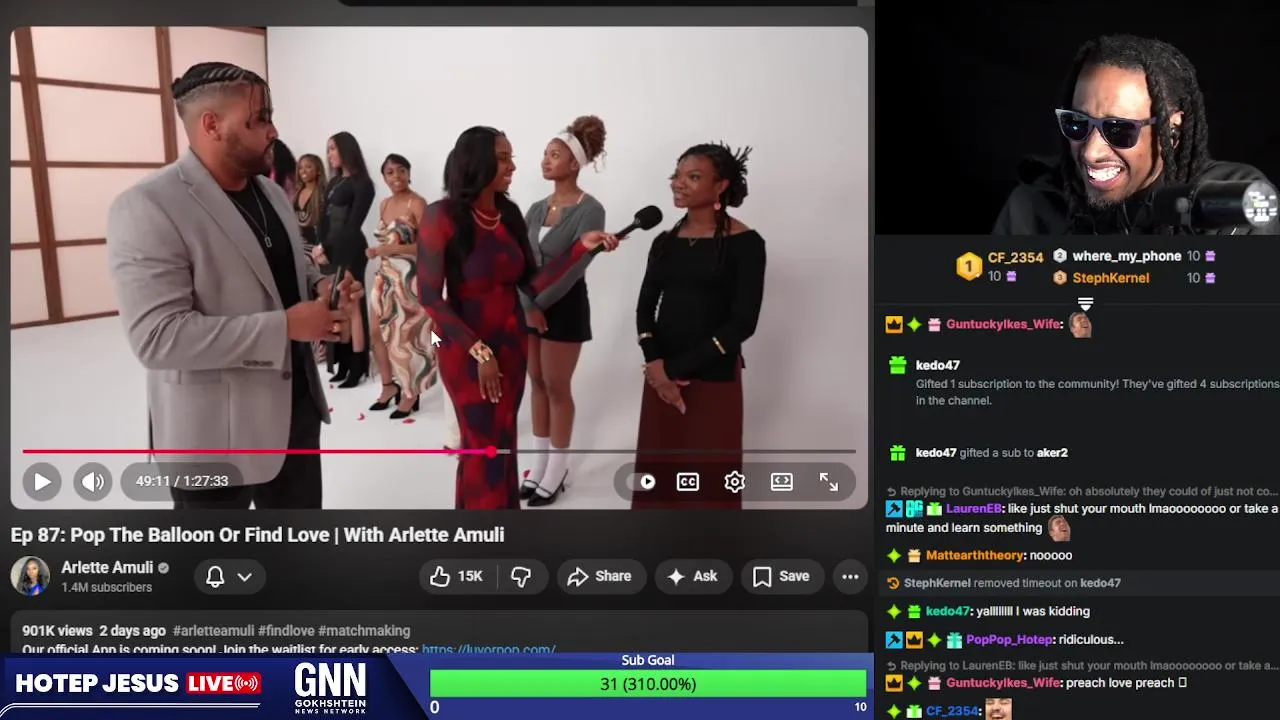Open where_my_phone leaderboard name
This screenshot has width=1280, height=720.
coord(1127,256)
